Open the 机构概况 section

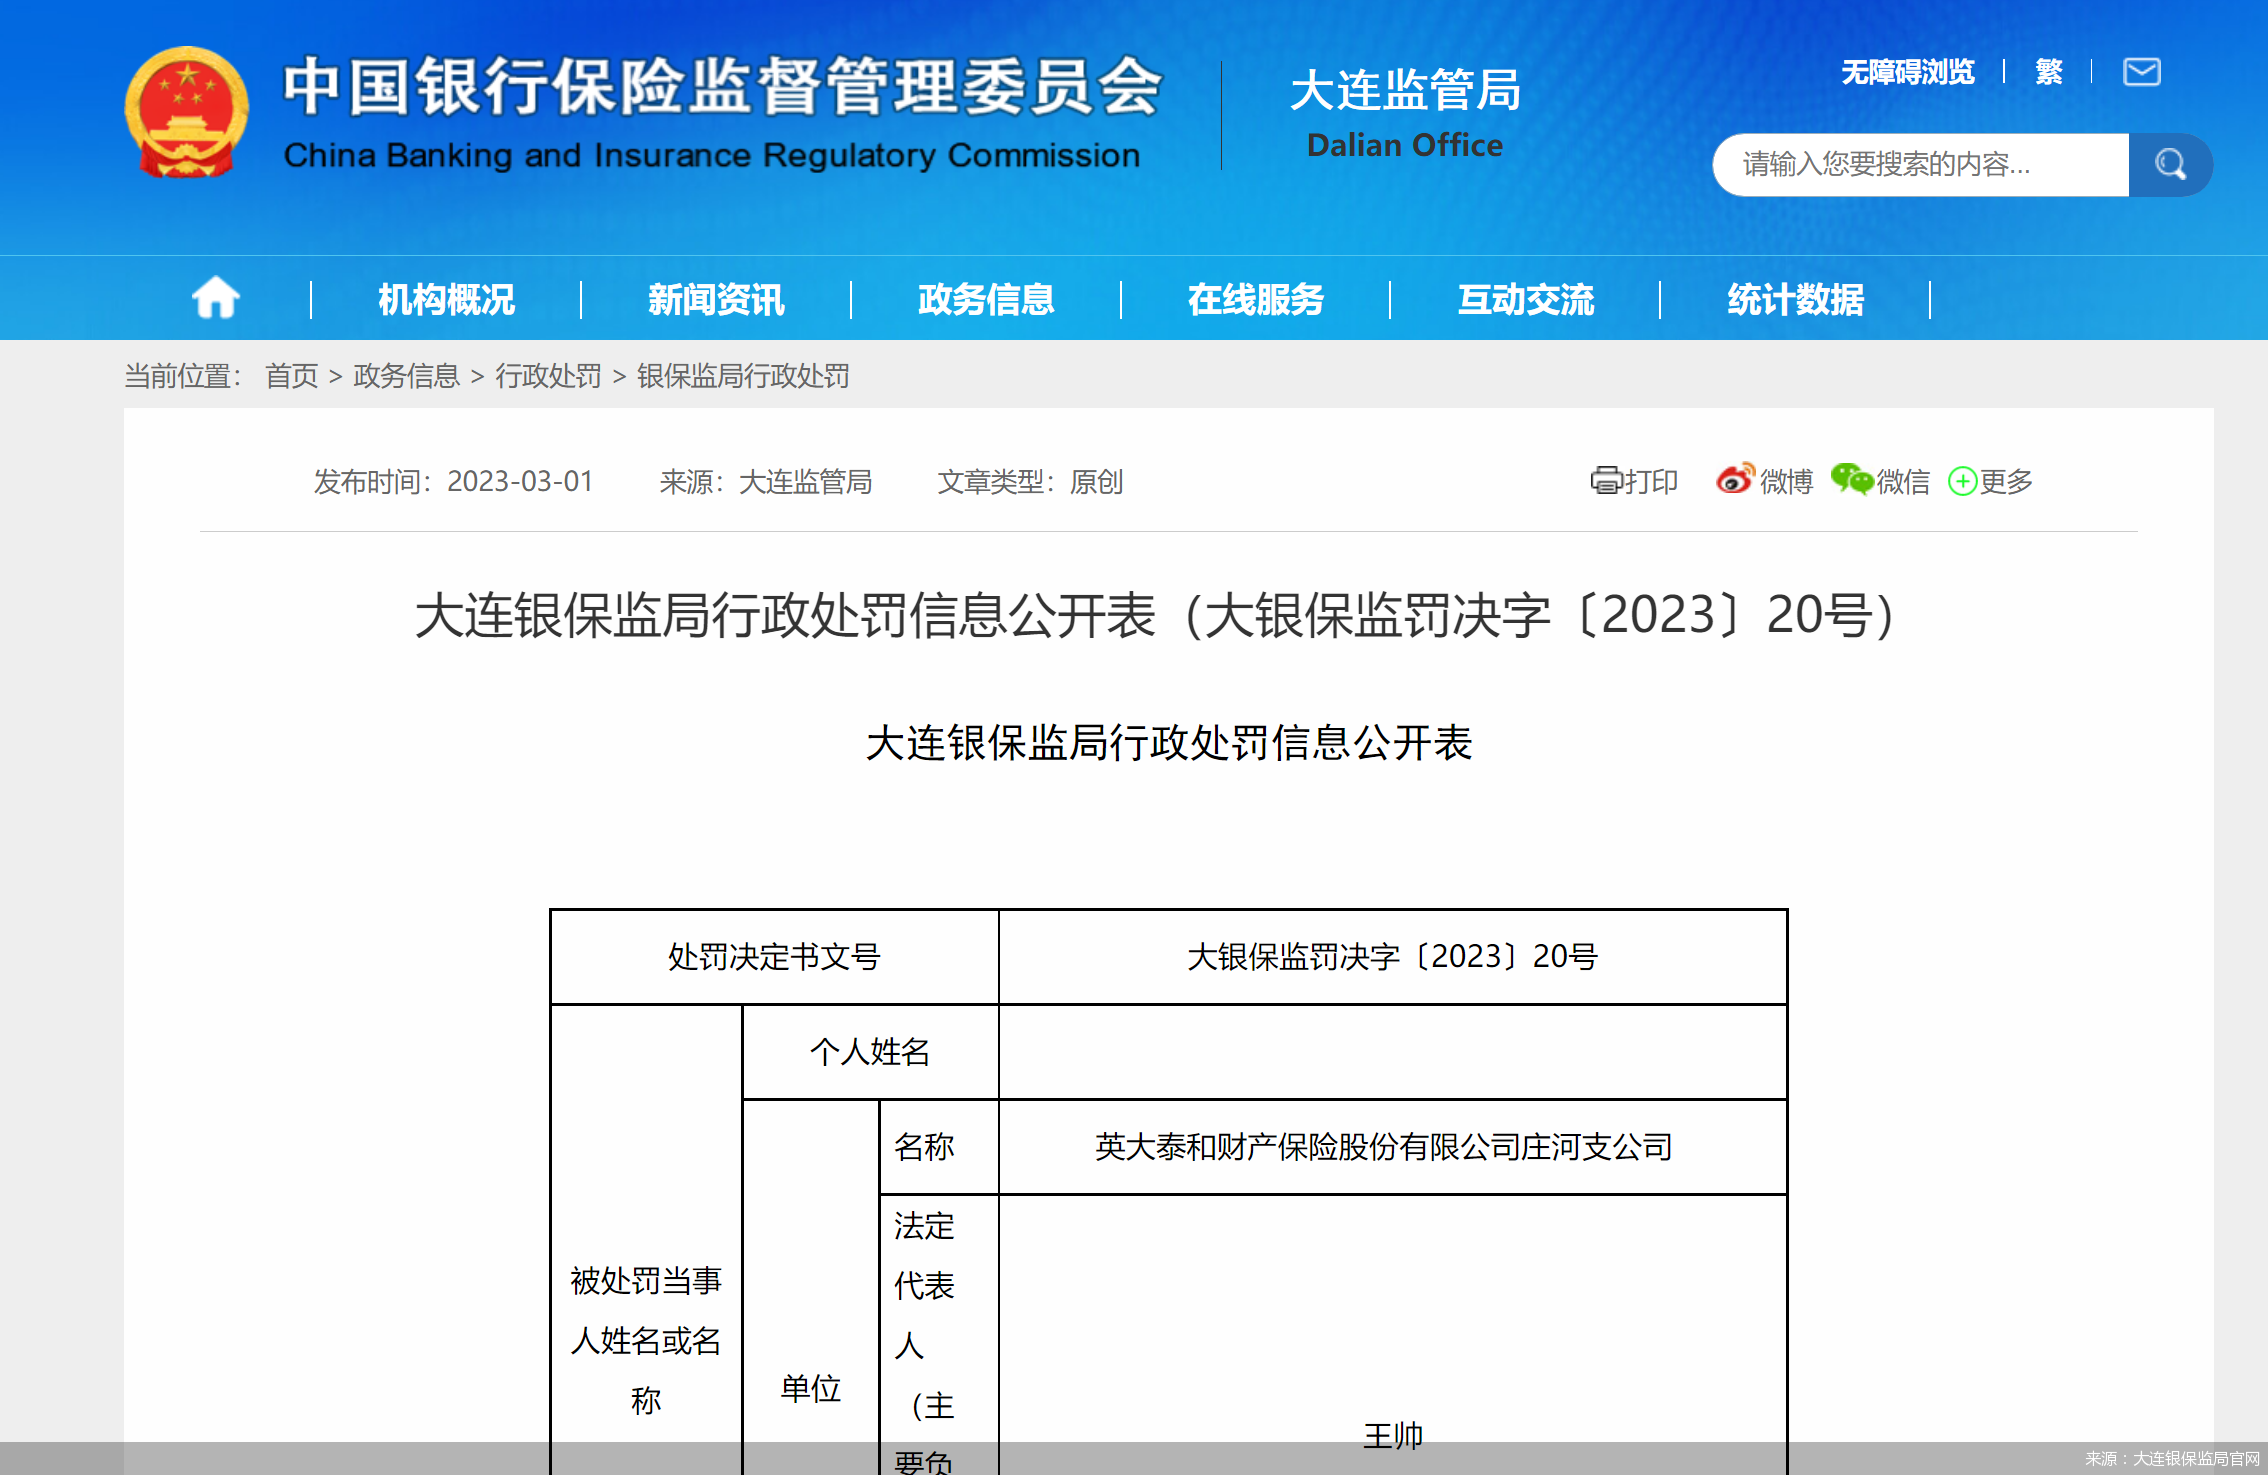[445, 299]
